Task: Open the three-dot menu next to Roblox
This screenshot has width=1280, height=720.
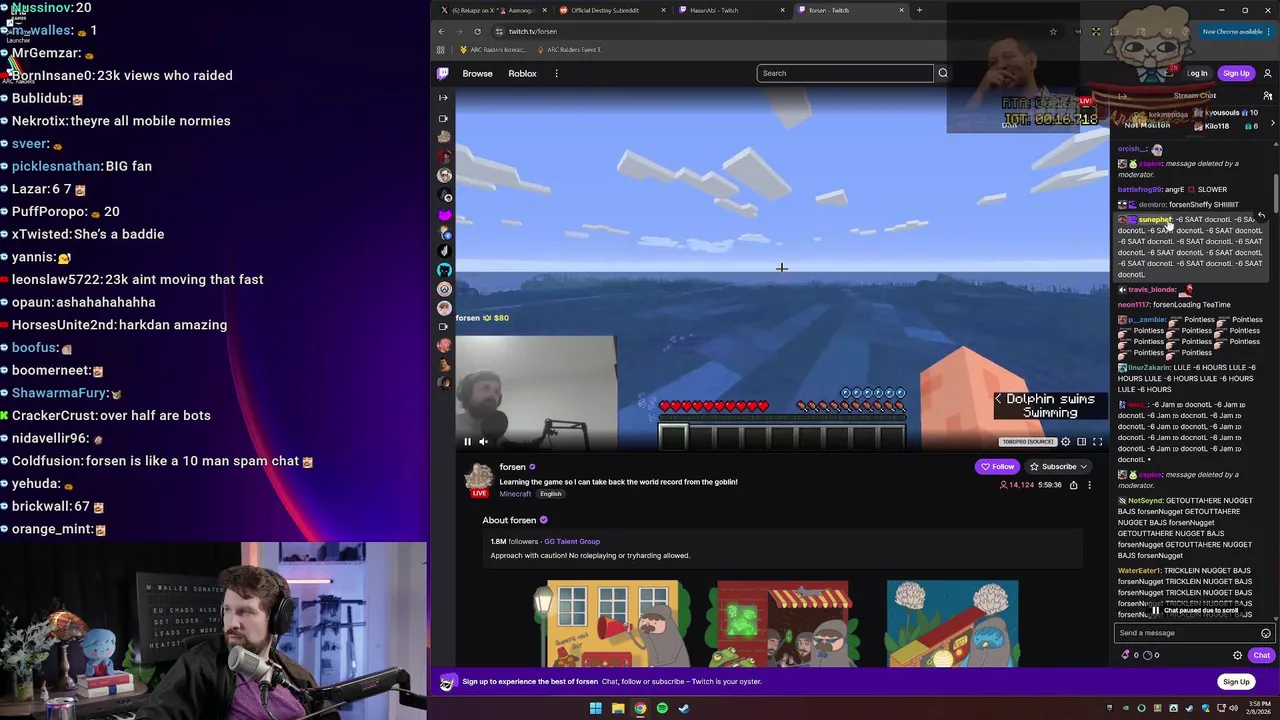Action: 557,73
